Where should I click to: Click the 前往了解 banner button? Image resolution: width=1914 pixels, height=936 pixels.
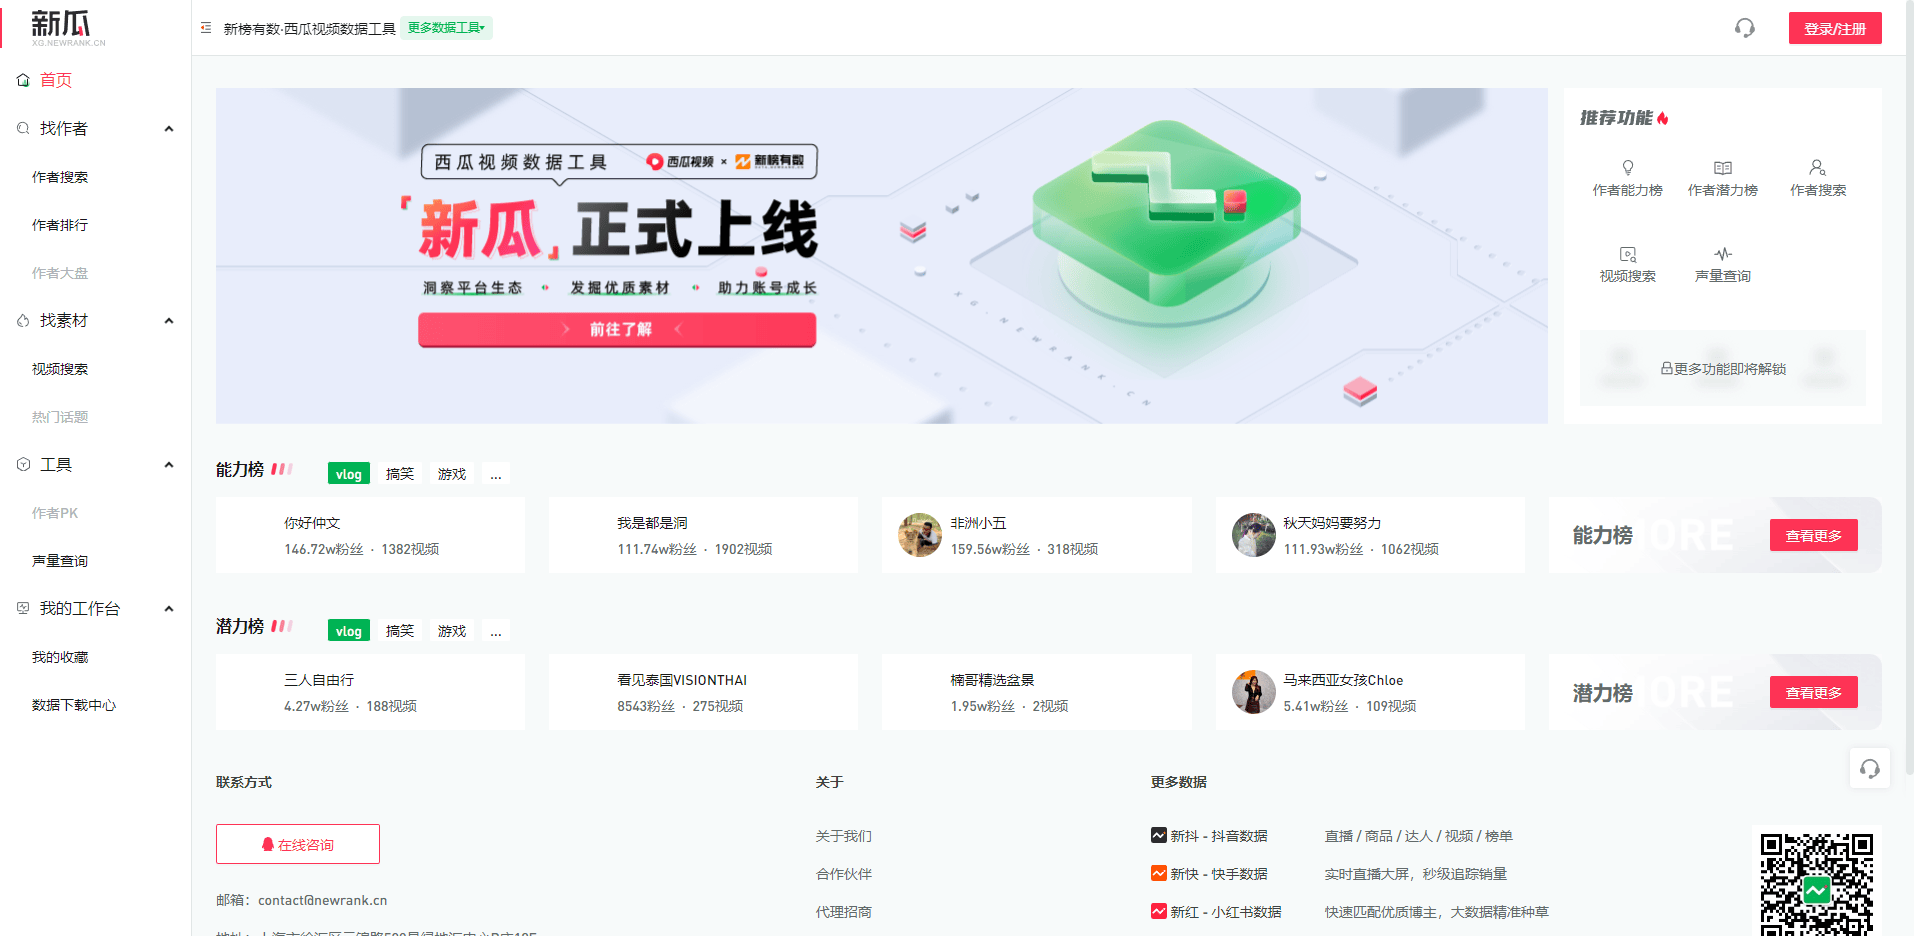click(617, 329)
